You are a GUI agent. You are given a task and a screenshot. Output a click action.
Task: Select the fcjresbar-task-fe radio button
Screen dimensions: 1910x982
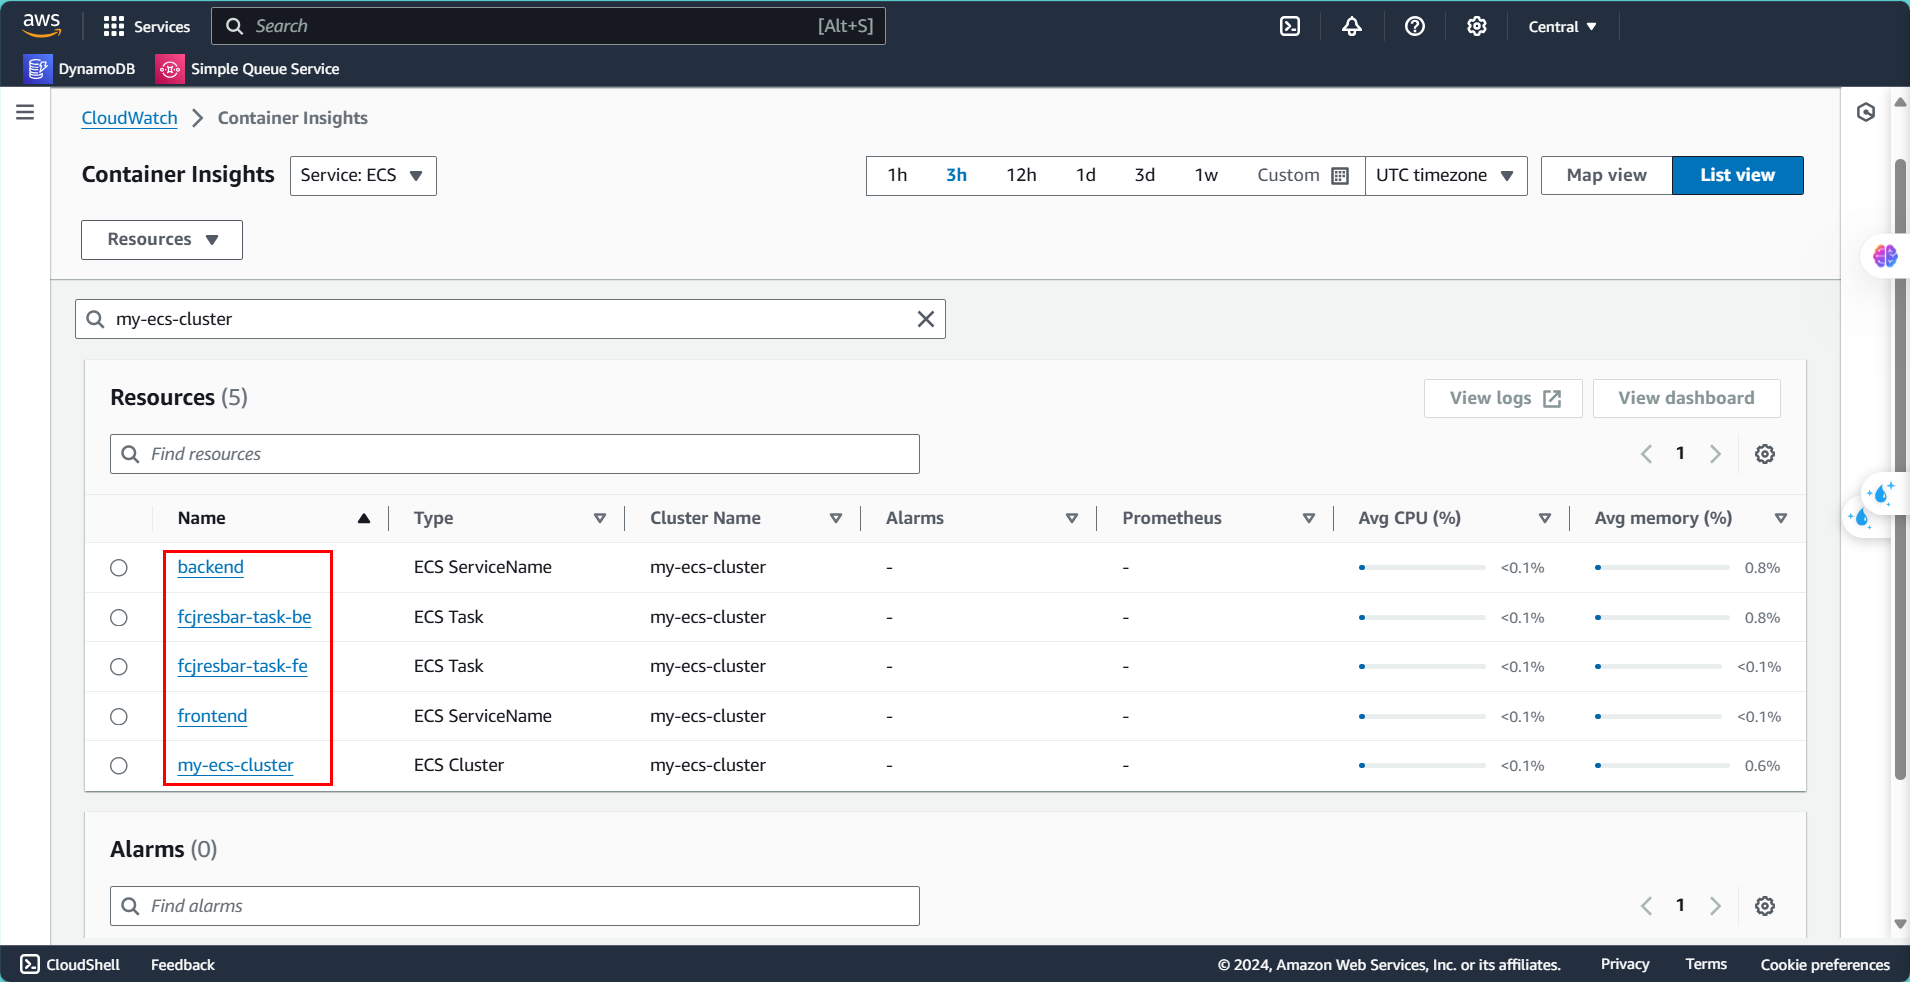pyautogui.click(x=119, y=667)
